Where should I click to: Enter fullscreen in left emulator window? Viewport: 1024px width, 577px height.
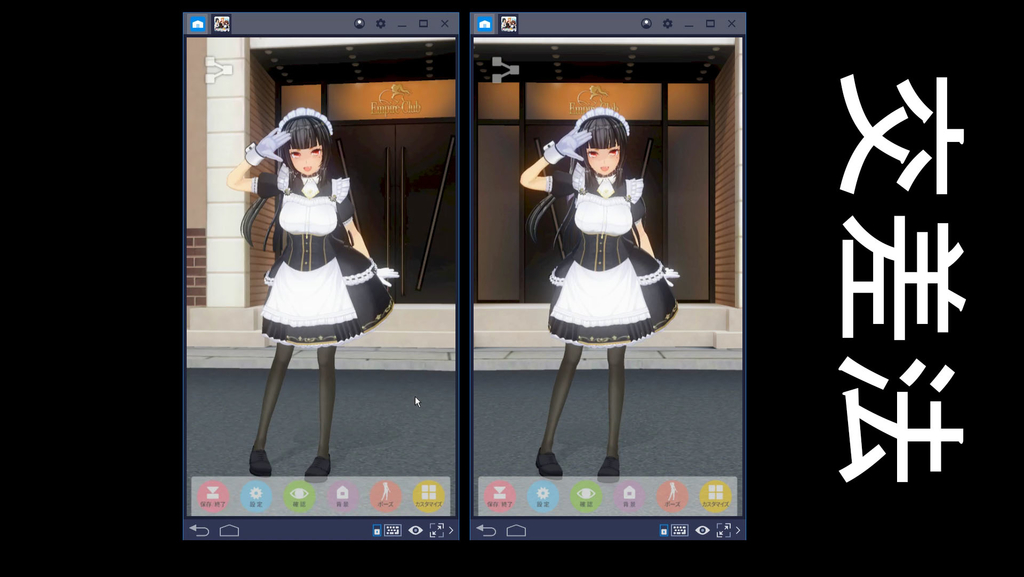tap(436, 530)
